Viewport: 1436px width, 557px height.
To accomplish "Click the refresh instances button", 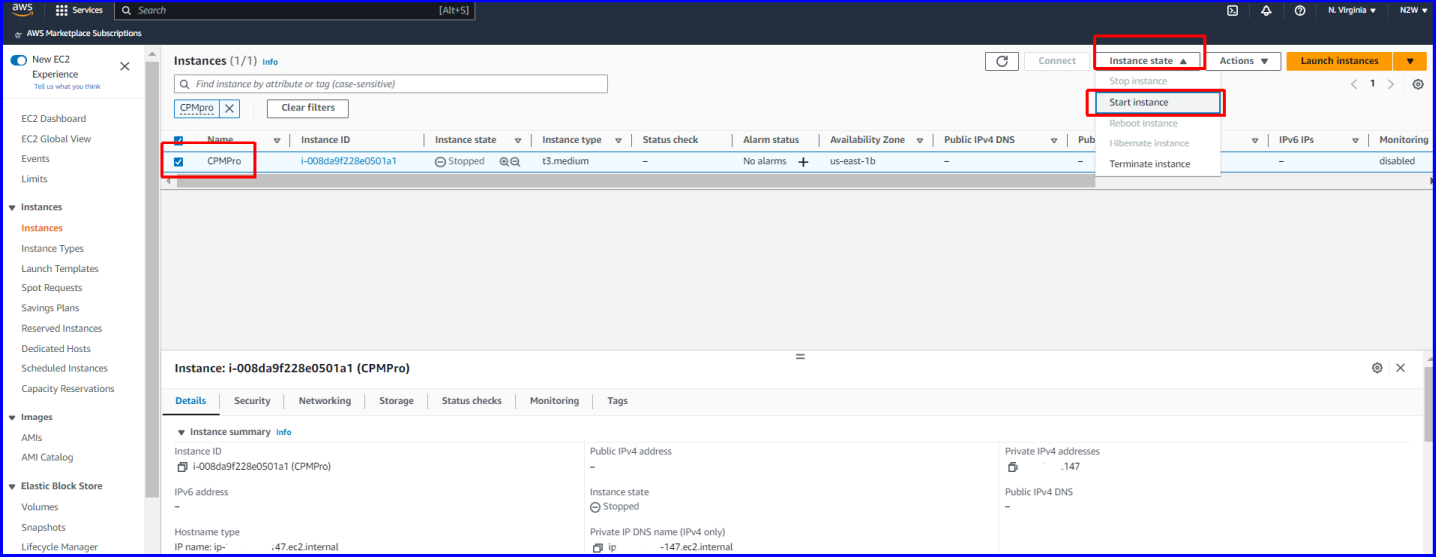I will point(1002,61).
